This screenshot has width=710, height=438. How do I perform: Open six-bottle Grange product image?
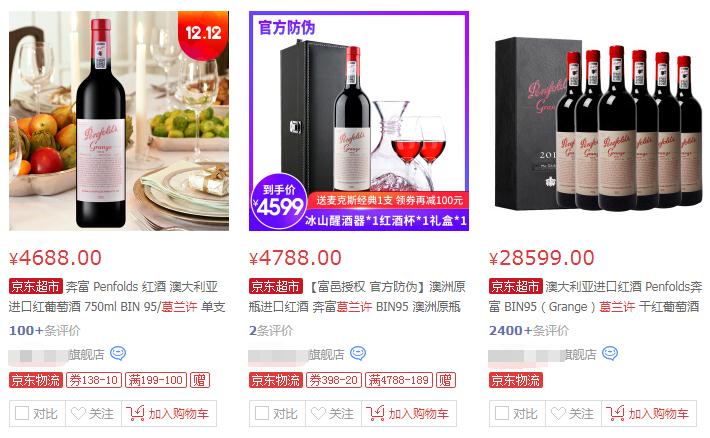point(599,121)
